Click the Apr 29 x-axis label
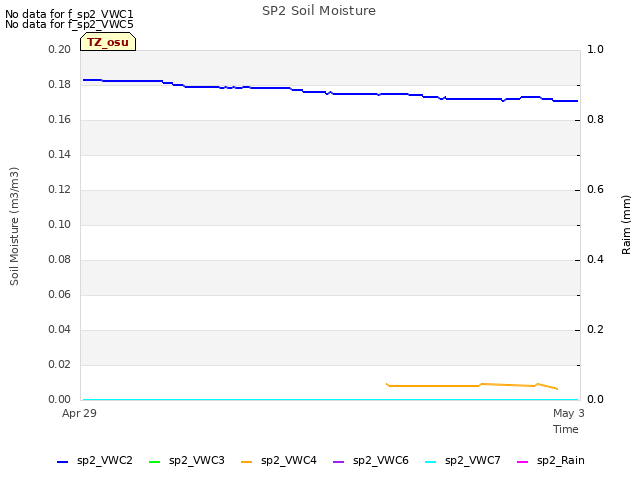The image size is (640, 480). (79, 413)
